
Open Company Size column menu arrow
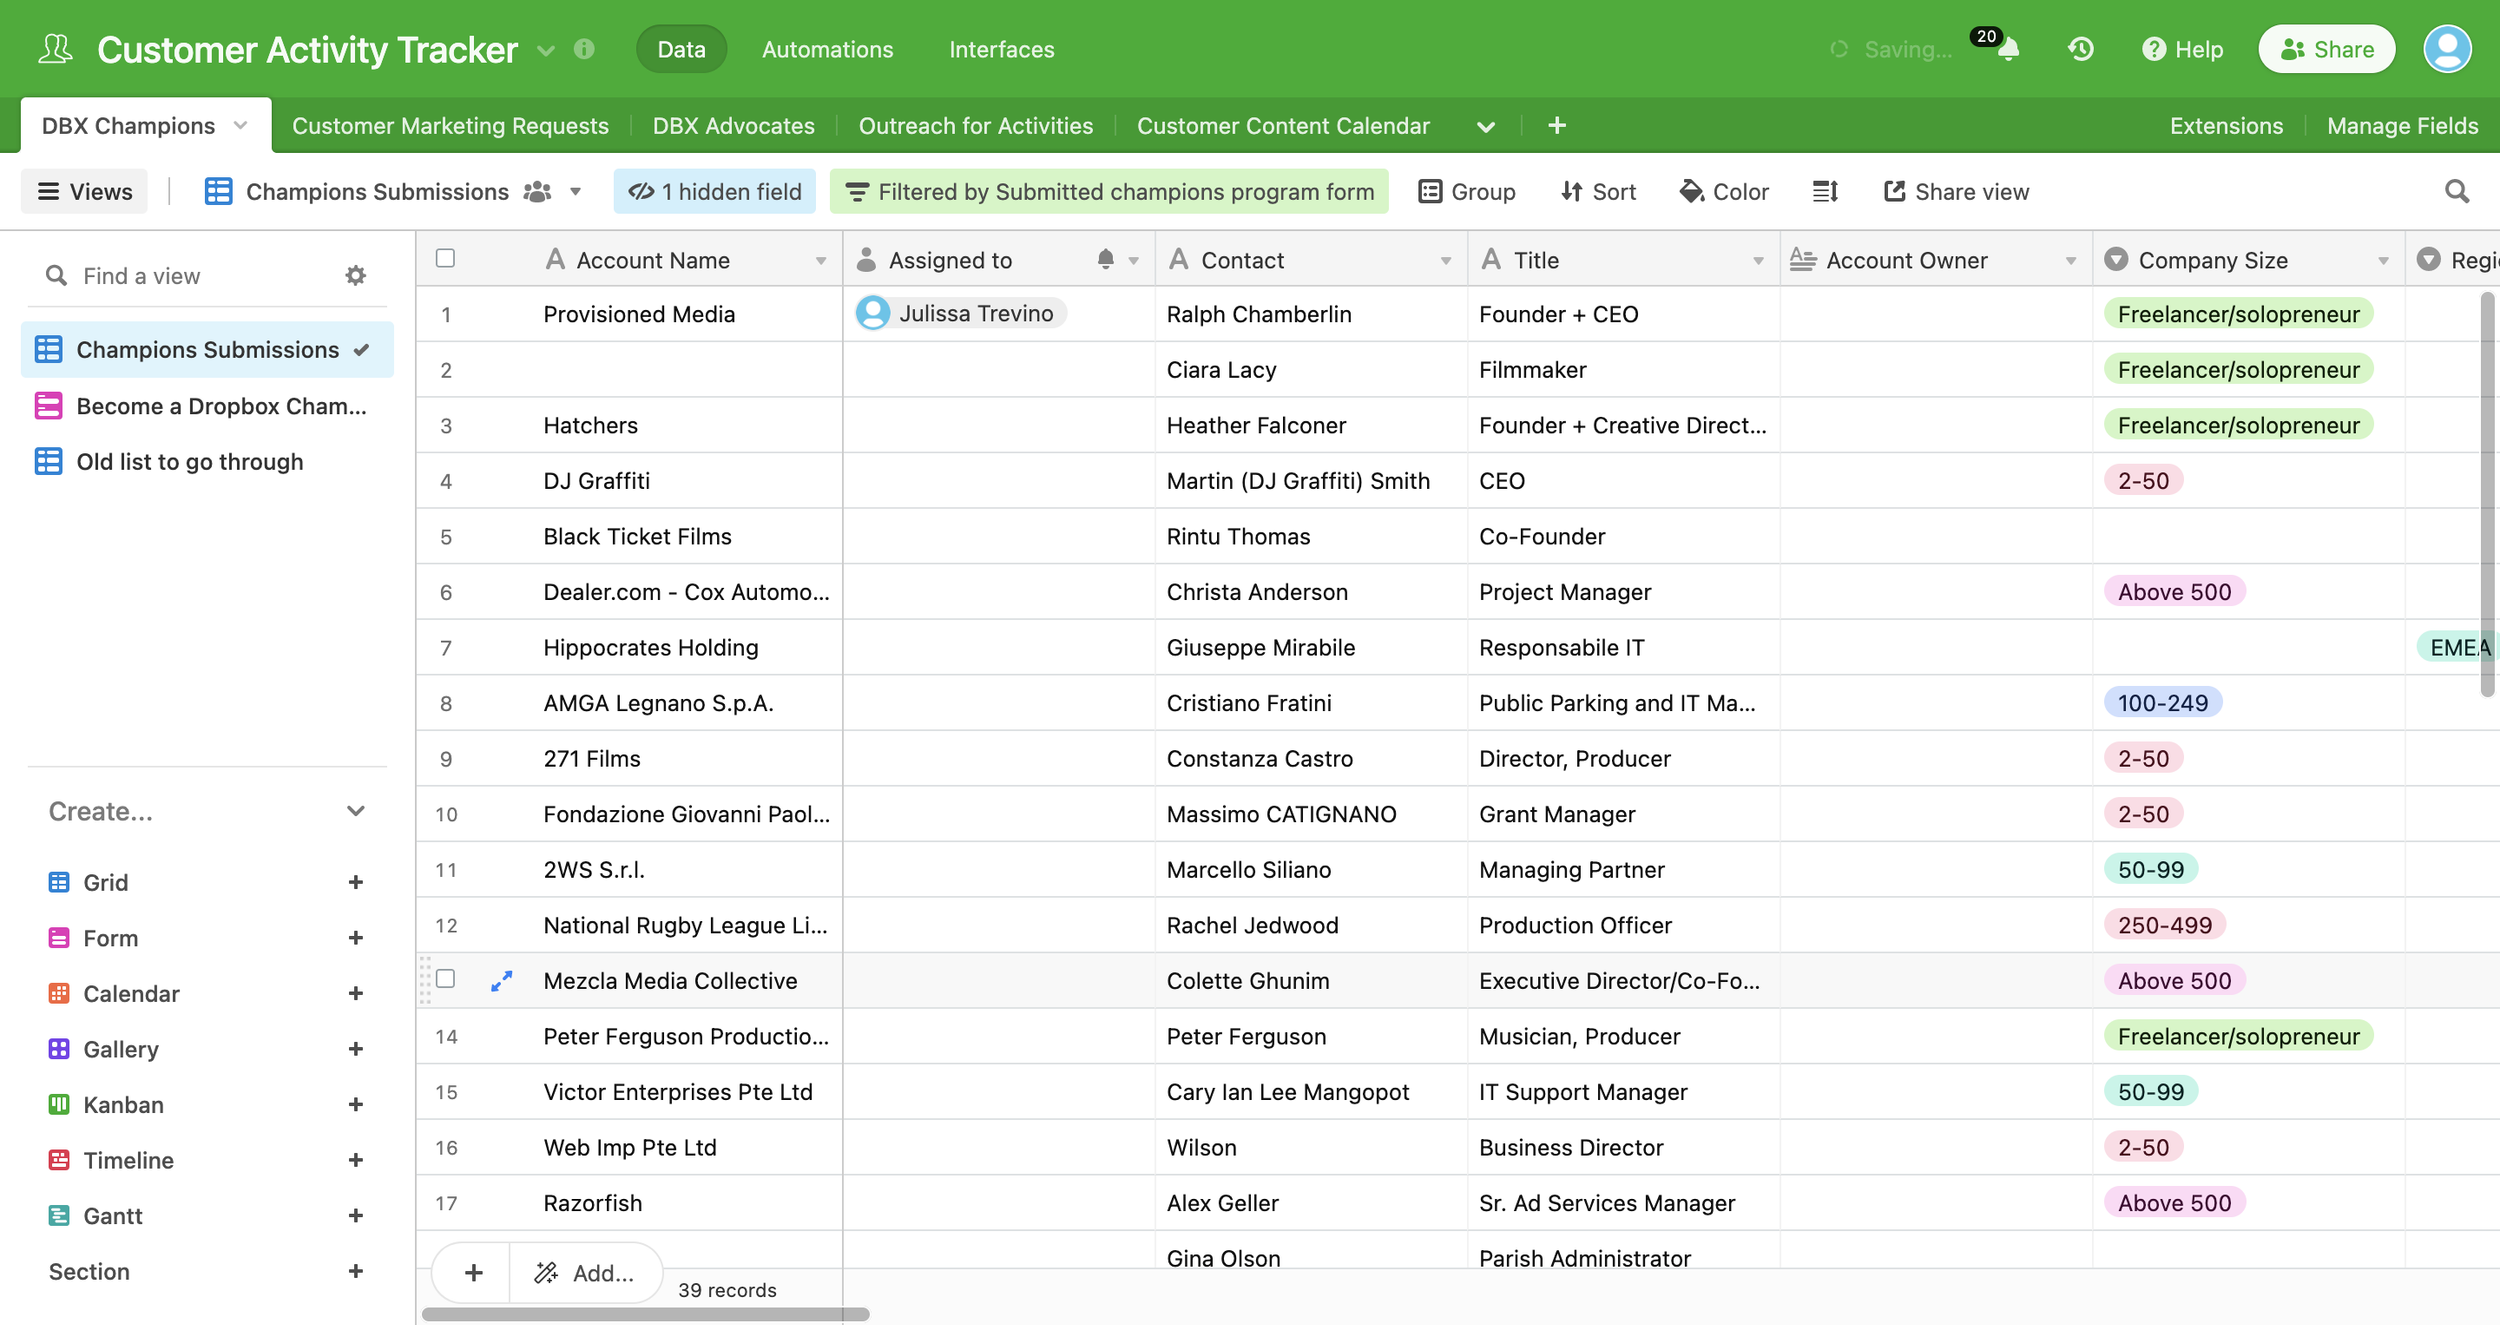click(x=2383, y=261)
